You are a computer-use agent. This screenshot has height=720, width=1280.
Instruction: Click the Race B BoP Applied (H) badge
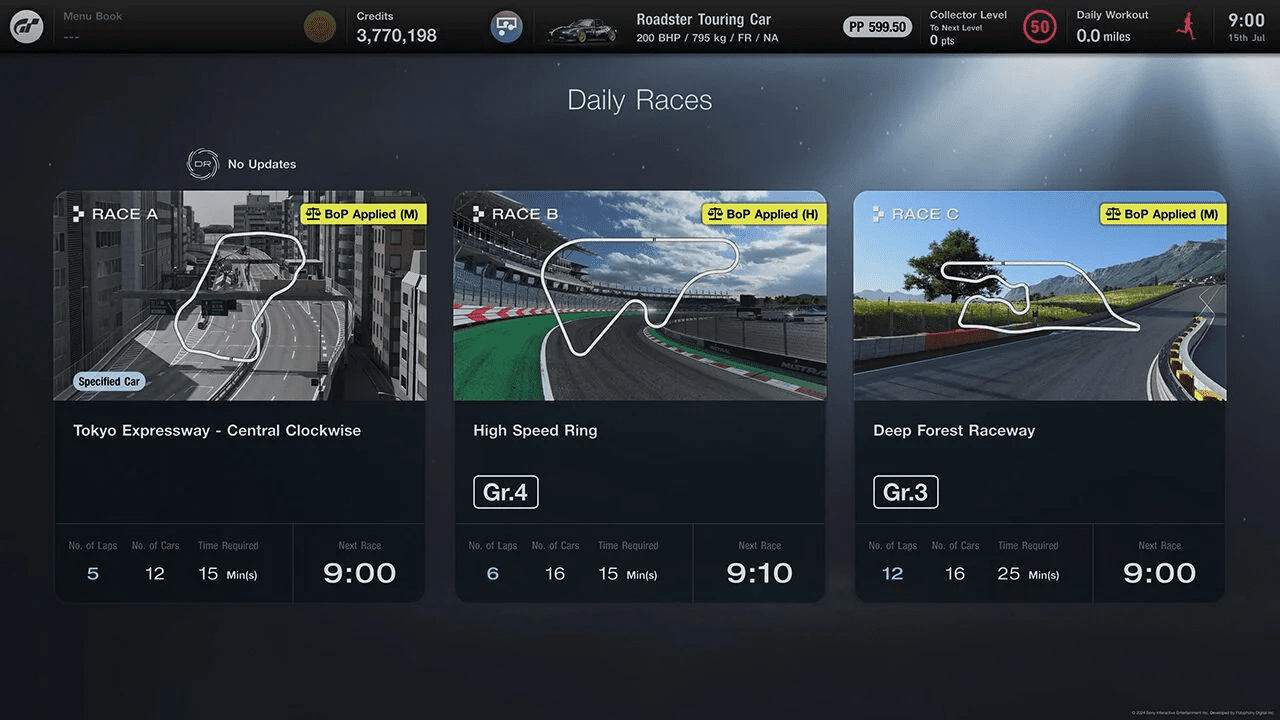pos(764,214)
